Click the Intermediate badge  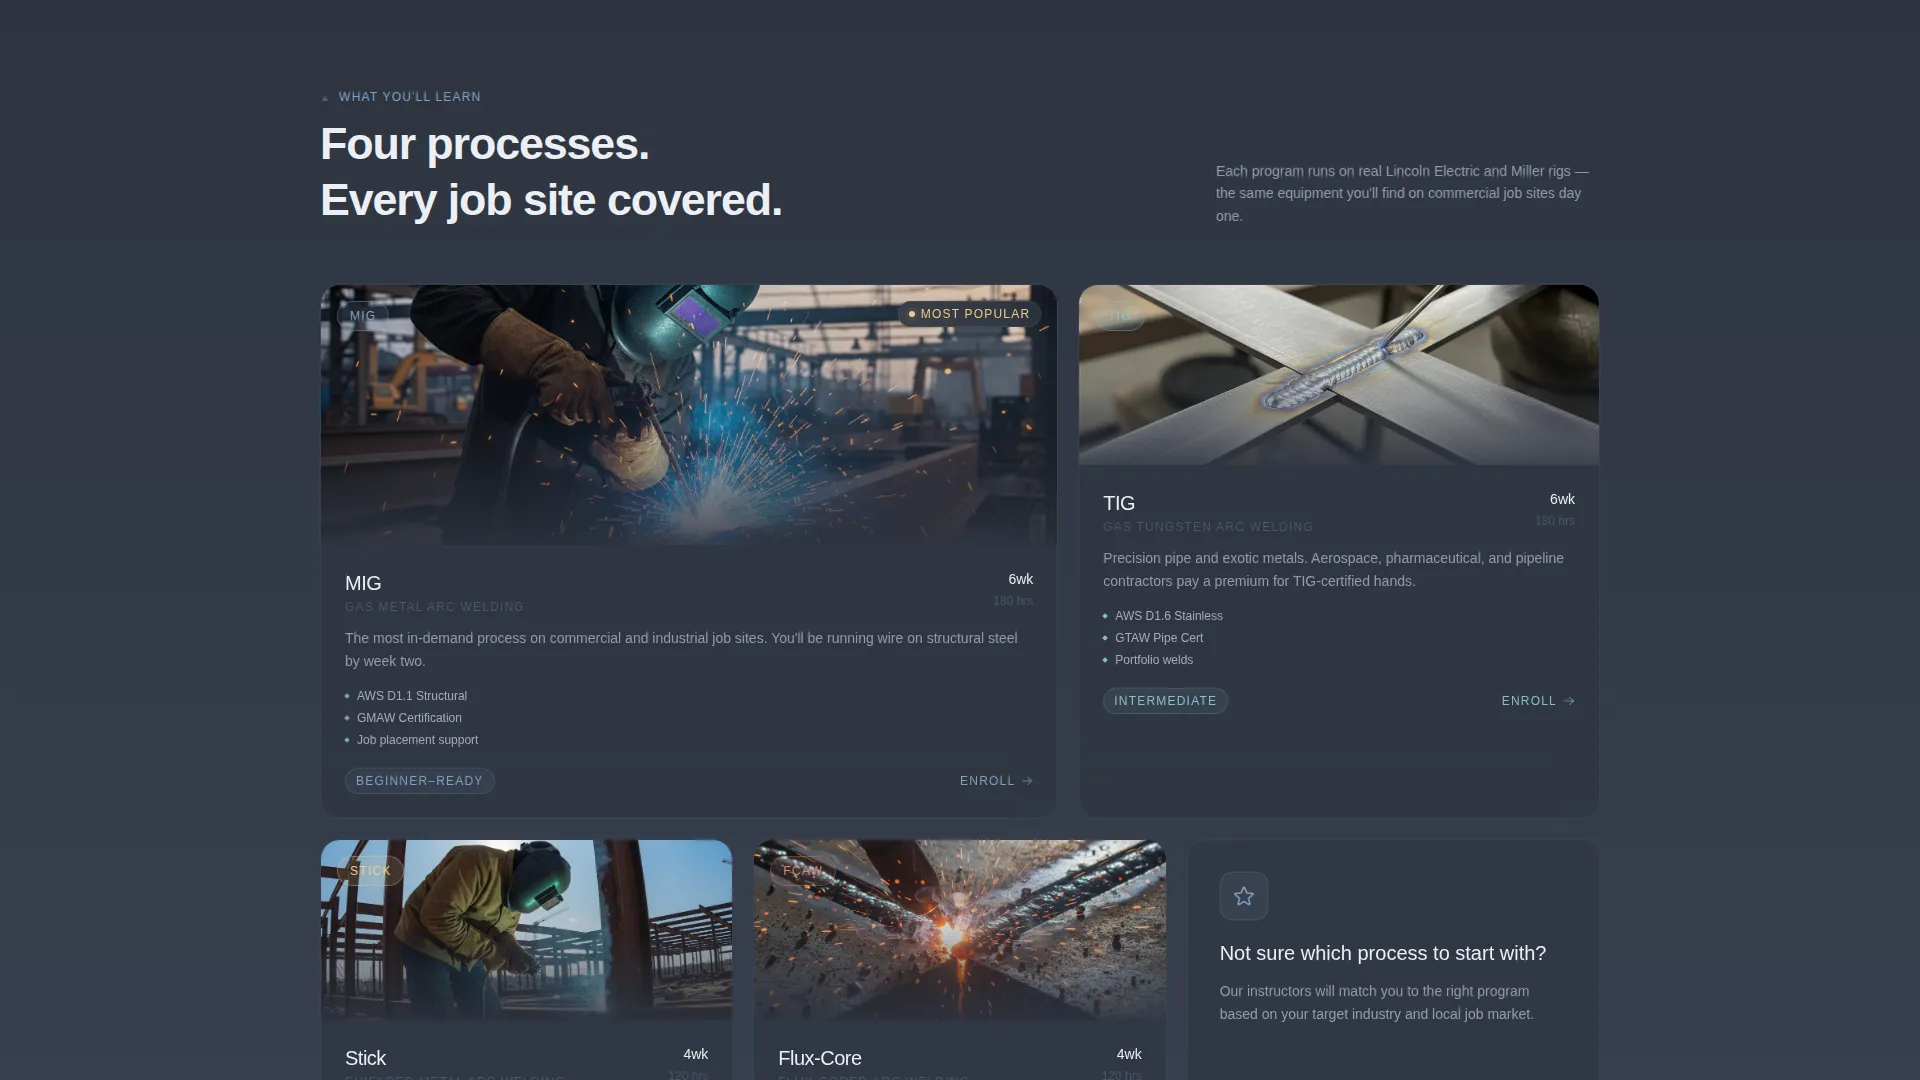pyautogui.click(x=1165, y=701)
